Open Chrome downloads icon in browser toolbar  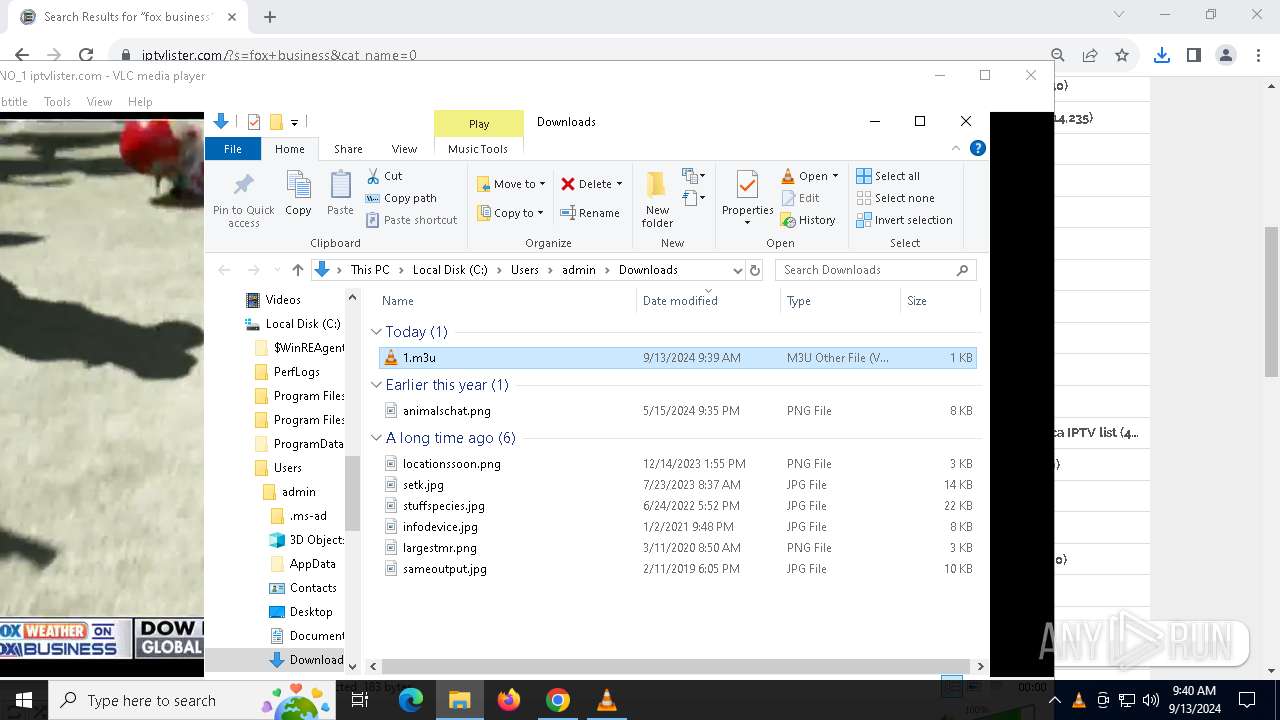tap(1161, 55)
